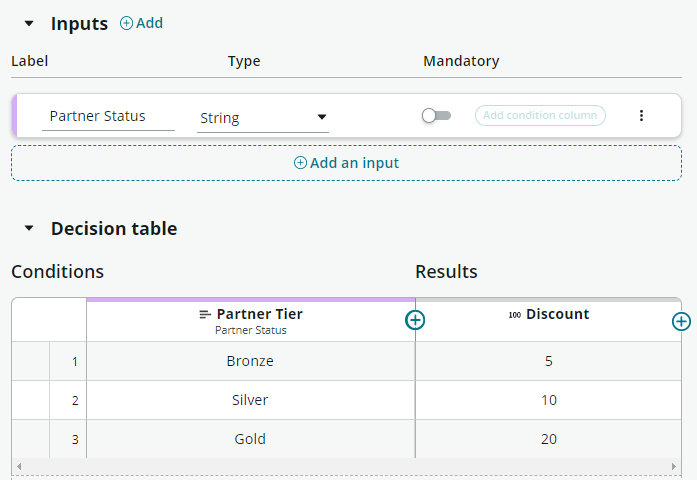
Task: Click the Type column header
Action: tap(244, 61)
